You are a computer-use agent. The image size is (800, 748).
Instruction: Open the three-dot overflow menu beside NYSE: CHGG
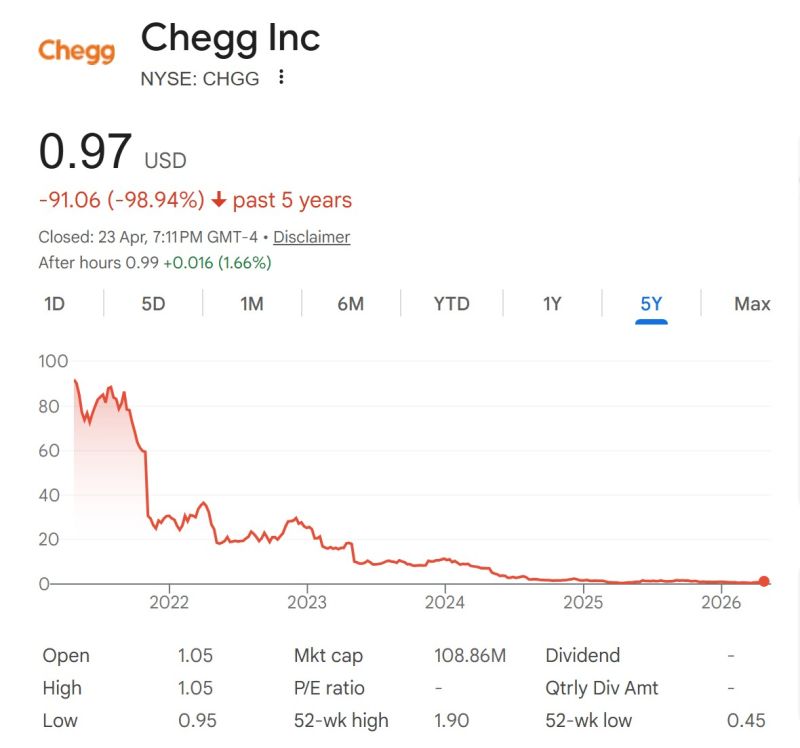[281, 77]
